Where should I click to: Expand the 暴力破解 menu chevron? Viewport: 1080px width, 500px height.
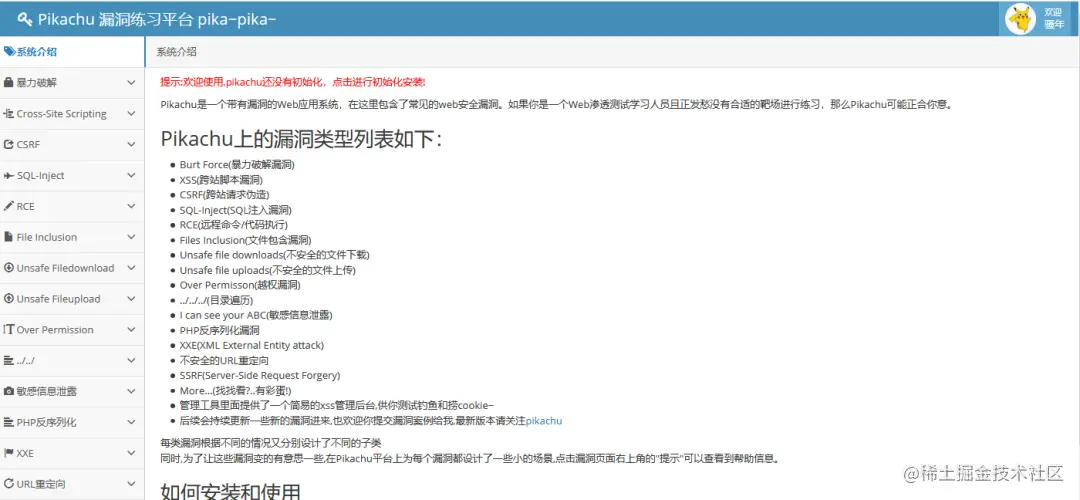click(132, 83)
